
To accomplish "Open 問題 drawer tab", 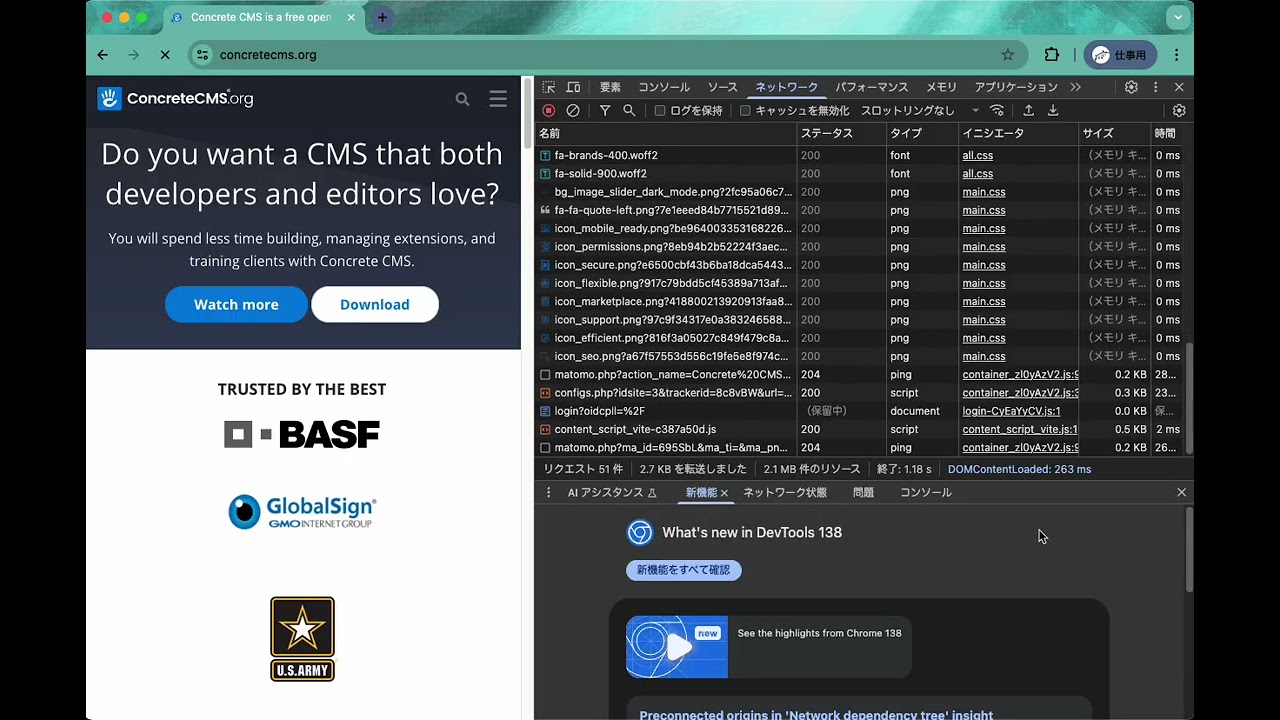I will pos(863,492).
